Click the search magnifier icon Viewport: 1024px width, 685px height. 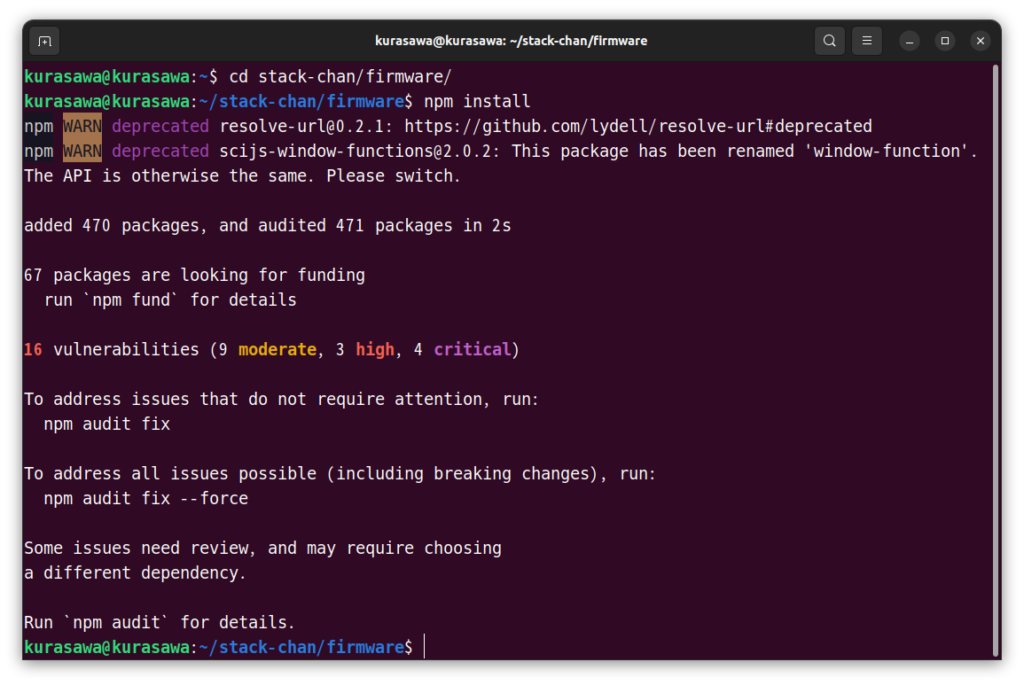point(829,41)
